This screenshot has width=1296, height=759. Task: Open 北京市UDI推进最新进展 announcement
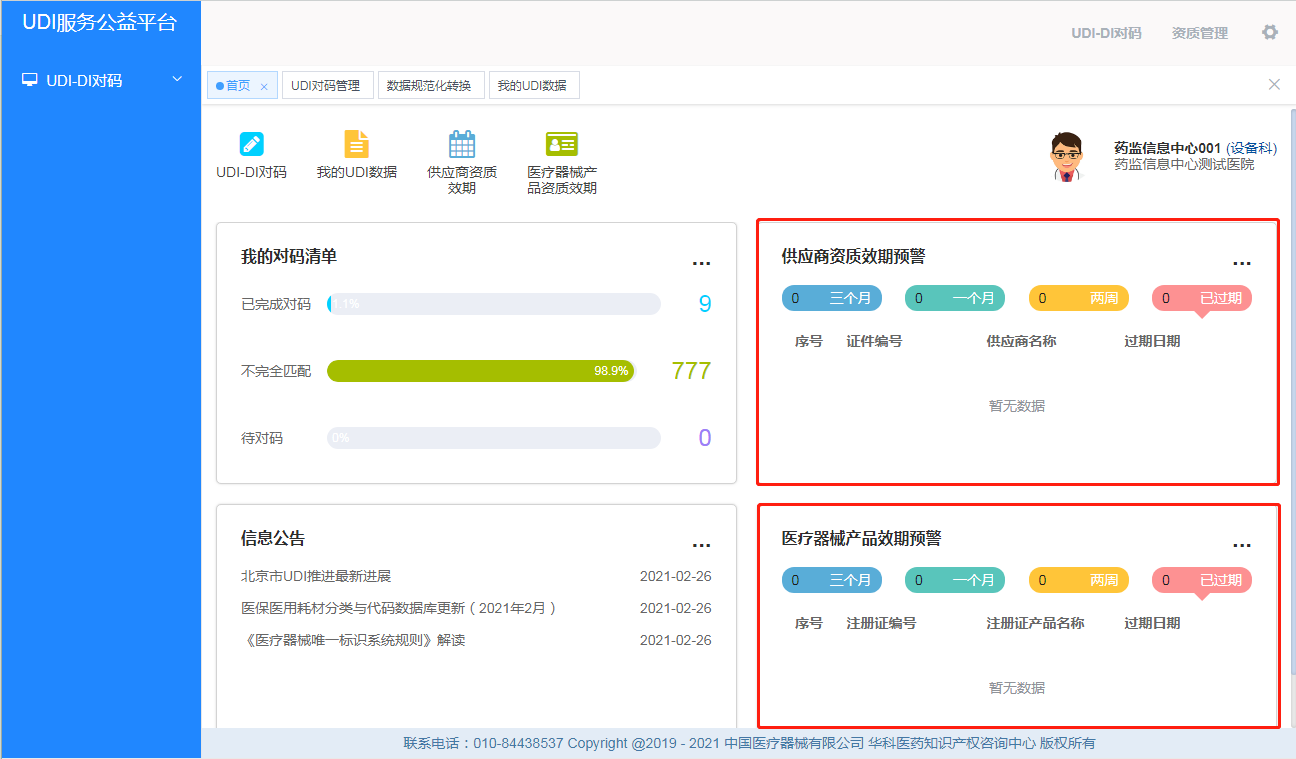tap(316, 576)
